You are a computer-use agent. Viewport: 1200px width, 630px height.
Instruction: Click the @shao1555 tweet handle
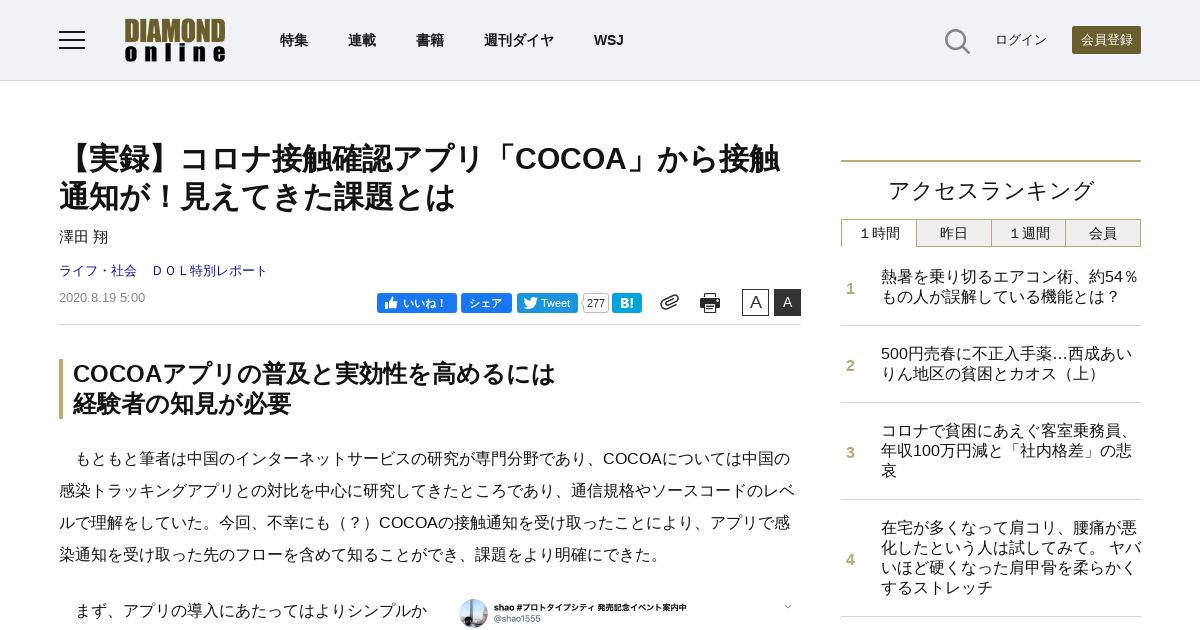517,619
